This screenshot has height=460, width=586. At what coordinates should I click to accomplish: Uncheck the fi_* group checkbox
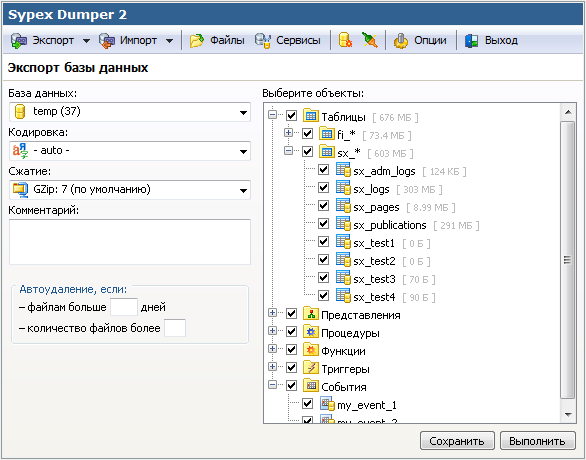click(x=308, y=133)
